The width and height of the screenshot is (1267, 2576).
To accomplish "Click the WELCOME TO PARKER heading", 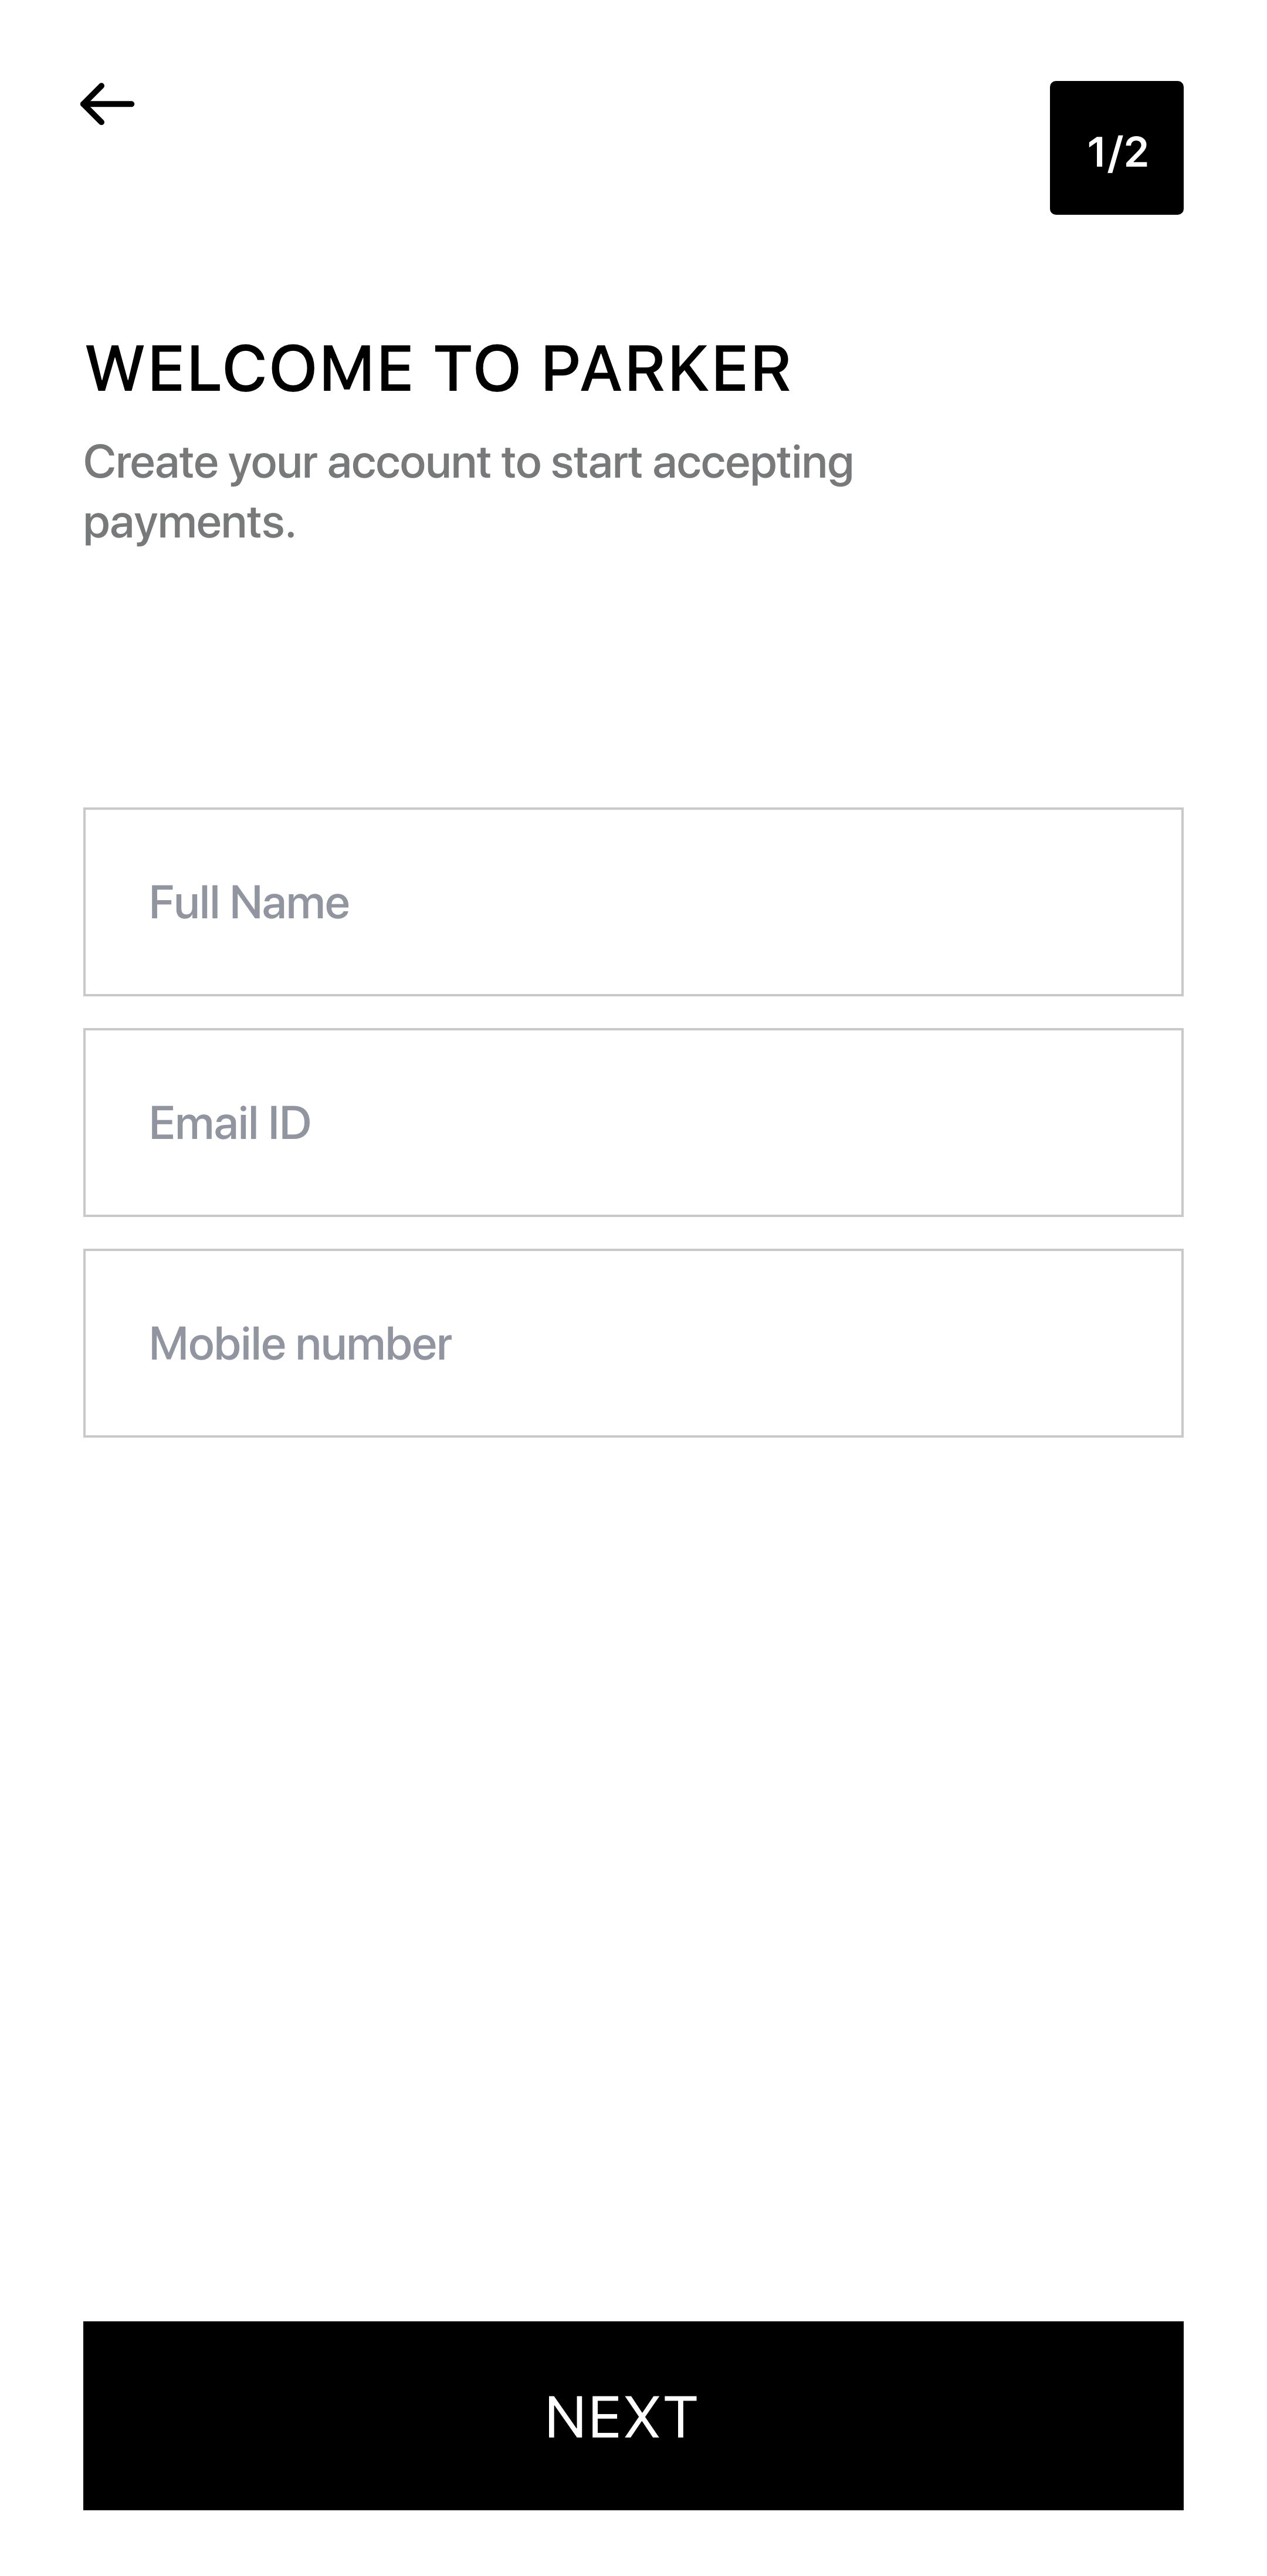I will [438, 368].
